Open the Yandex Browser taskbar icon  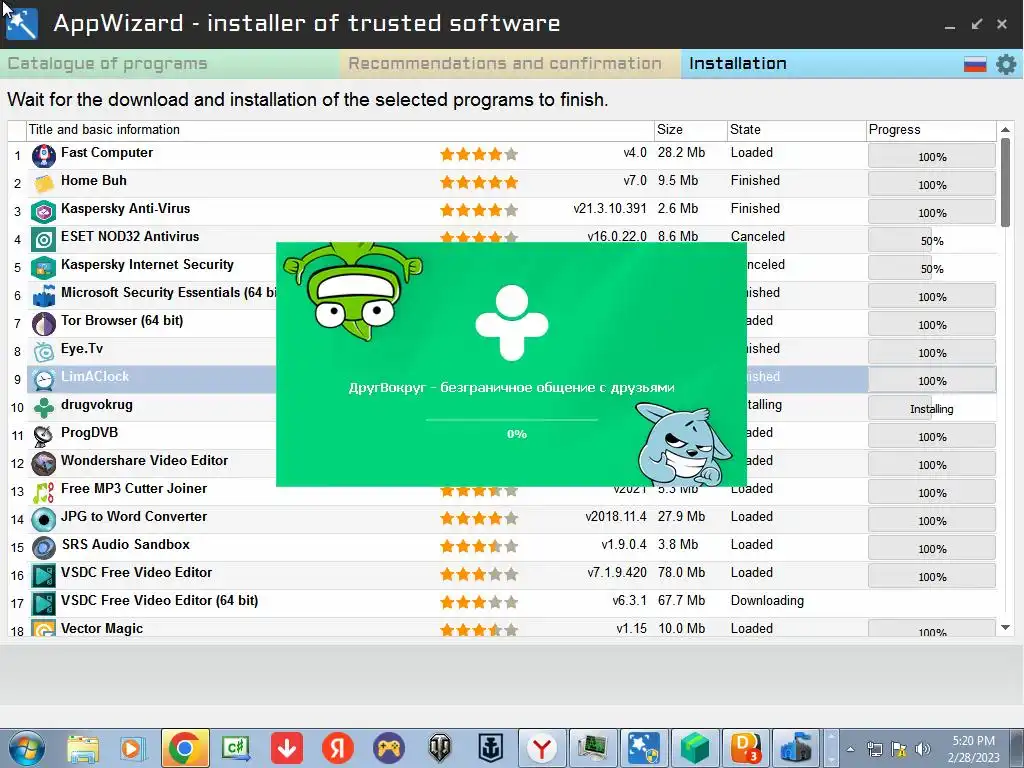coord(541,748)
